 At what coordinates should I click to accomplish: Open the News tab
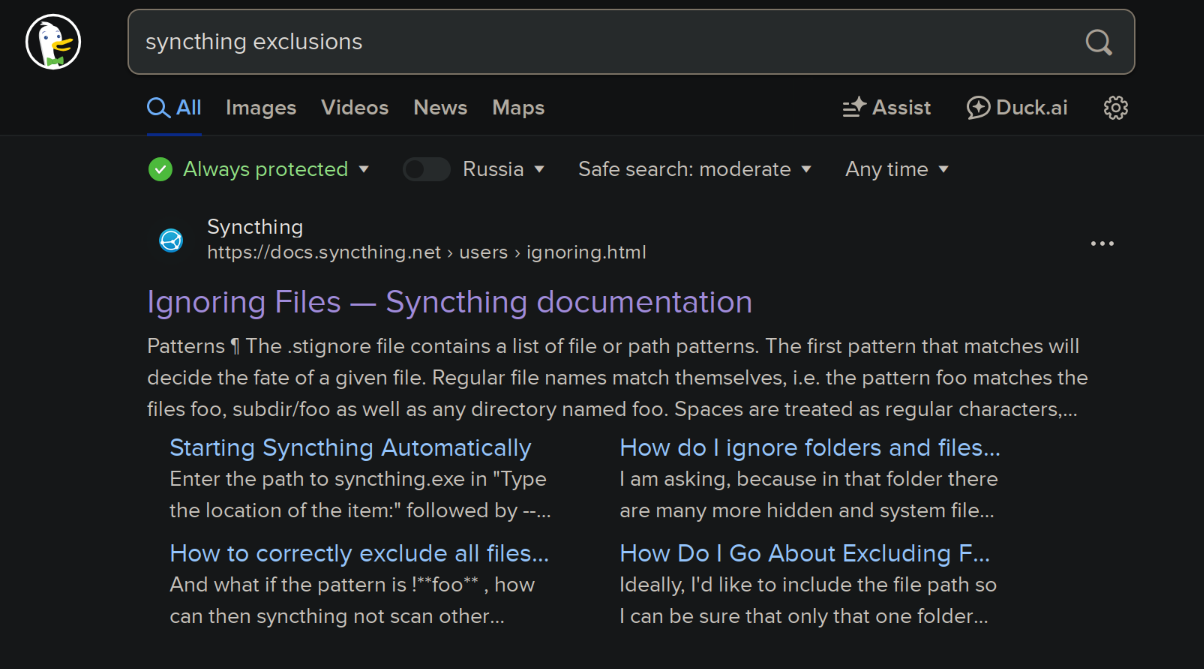point(440,108)
